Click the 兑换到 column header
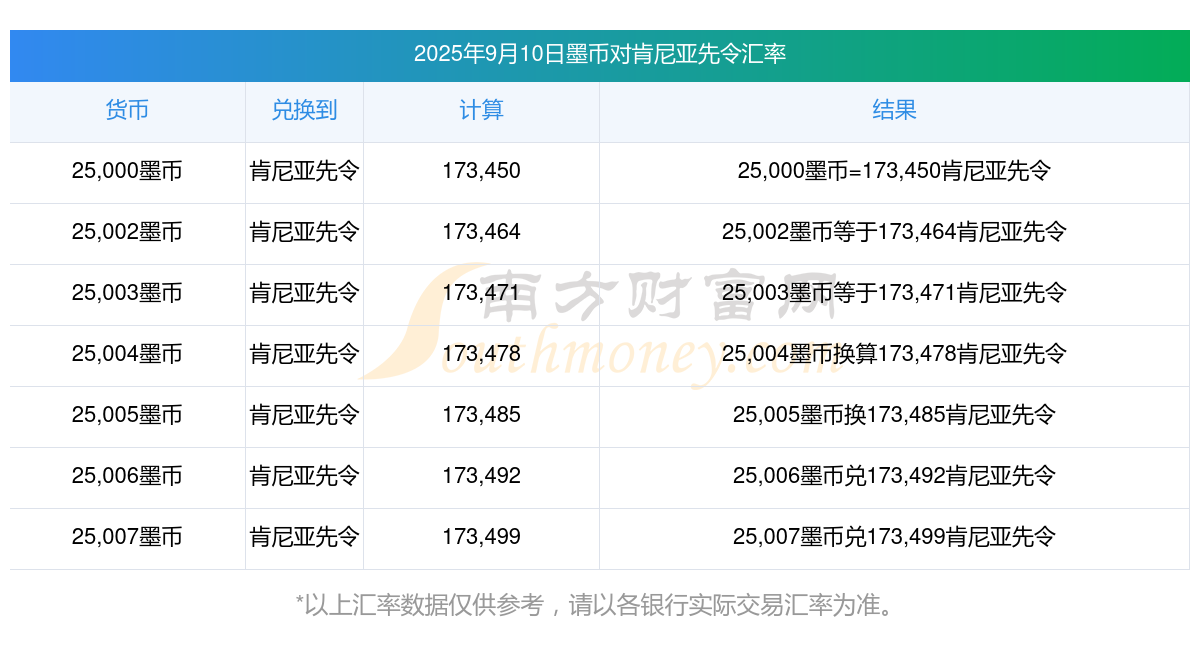The width and height of the screenshot is (1200, 650). 304,110
